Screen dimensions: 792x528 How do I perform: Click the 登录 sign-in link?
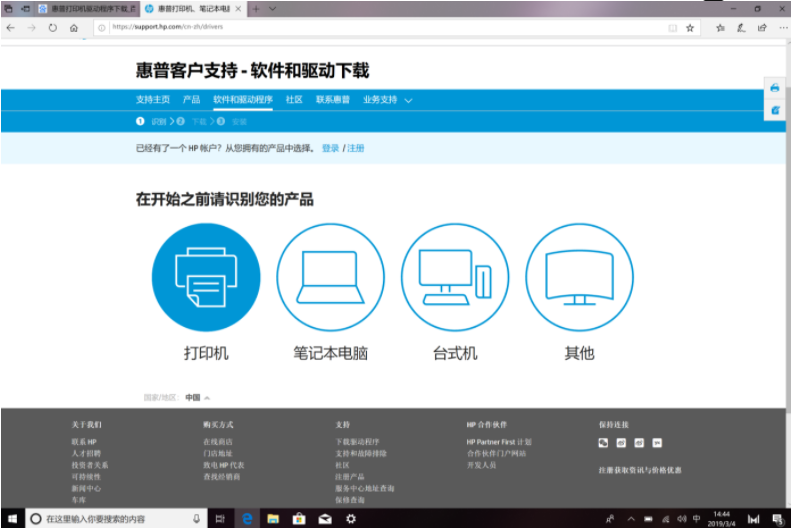click(330, 148)
